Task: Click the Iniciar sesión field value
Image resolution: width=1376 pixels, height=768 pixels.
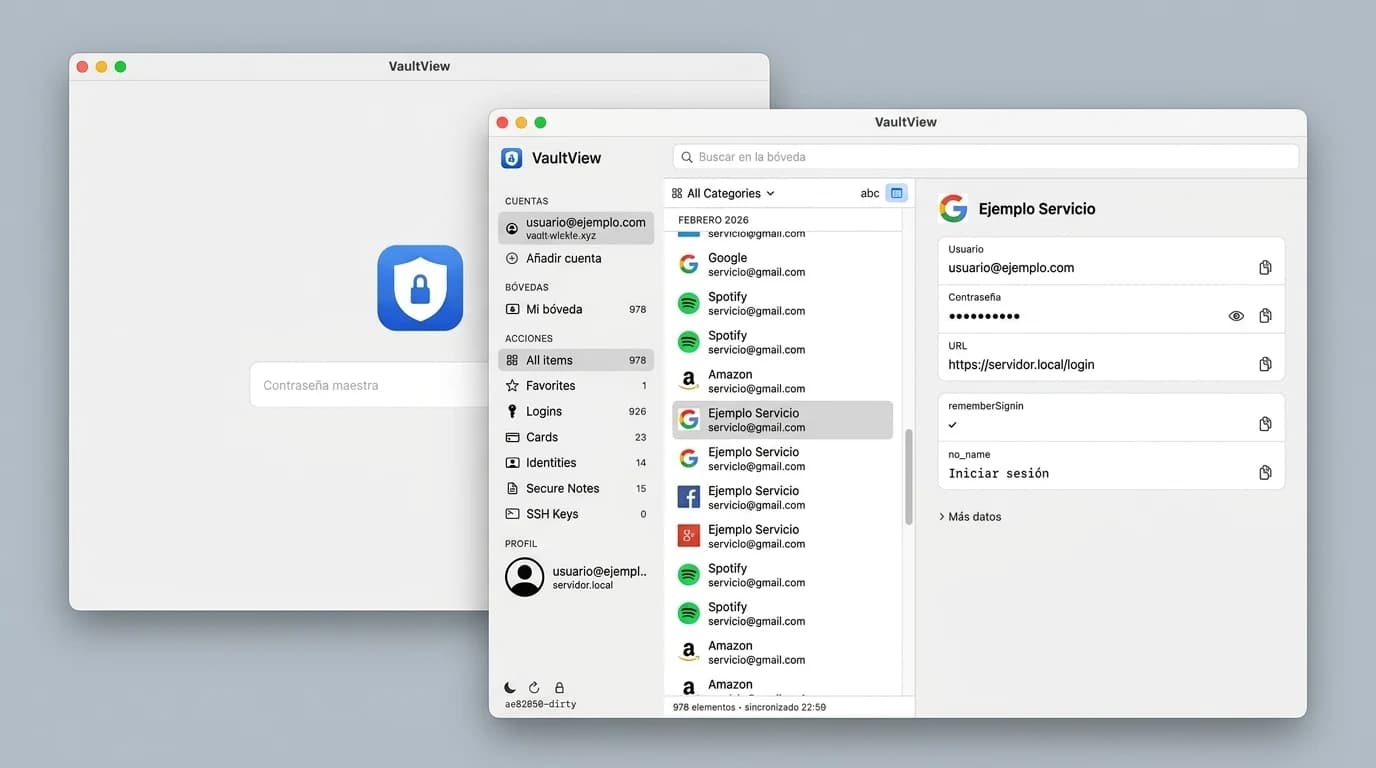Action: click(x=999, y=474)
